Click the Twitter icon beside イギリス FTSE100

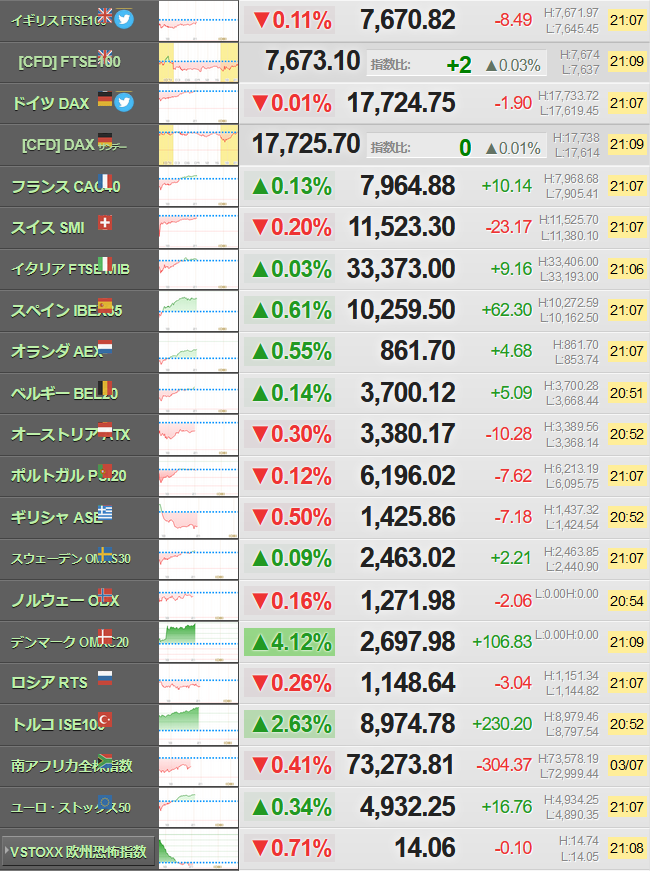pyautogui.click(x=124, y=19)
